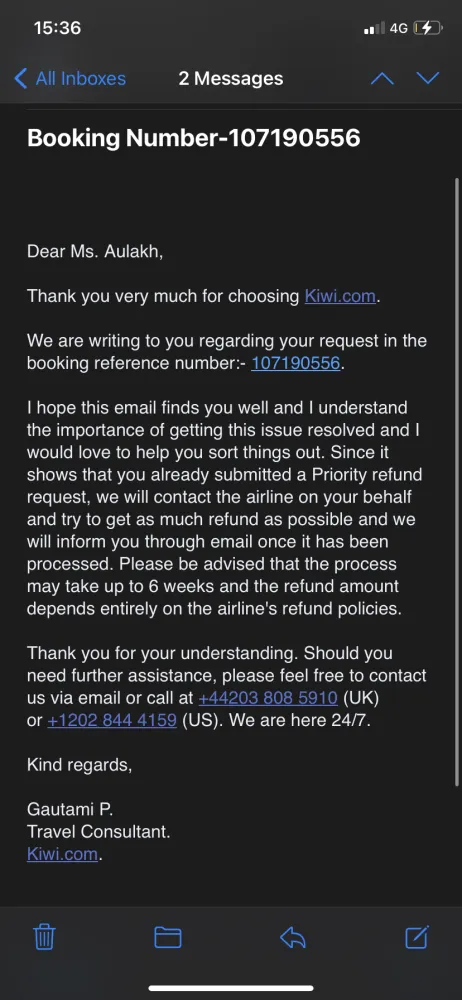This screenshot has height=1000, width=462.
Task: Tap the battery charging icon in the status bar
Action: click(x=427, y=28)
